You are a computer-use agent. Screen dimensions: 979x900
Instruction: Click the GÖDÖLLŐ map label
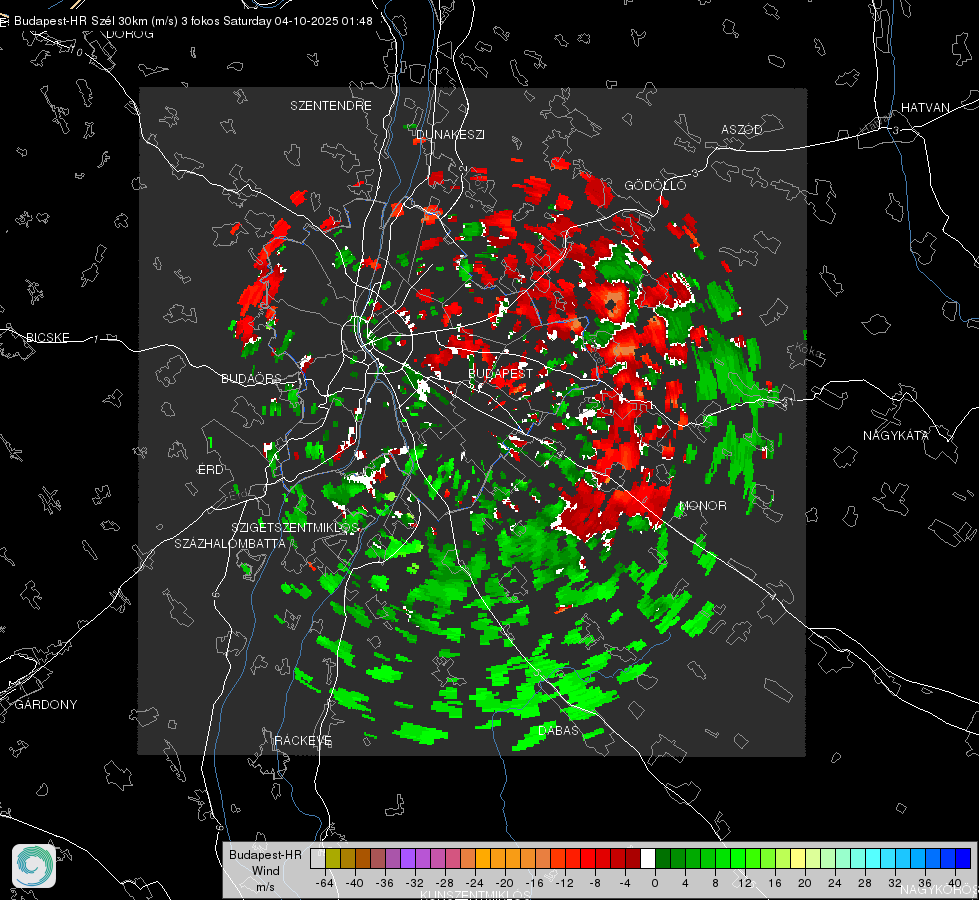tap(656, 185)
